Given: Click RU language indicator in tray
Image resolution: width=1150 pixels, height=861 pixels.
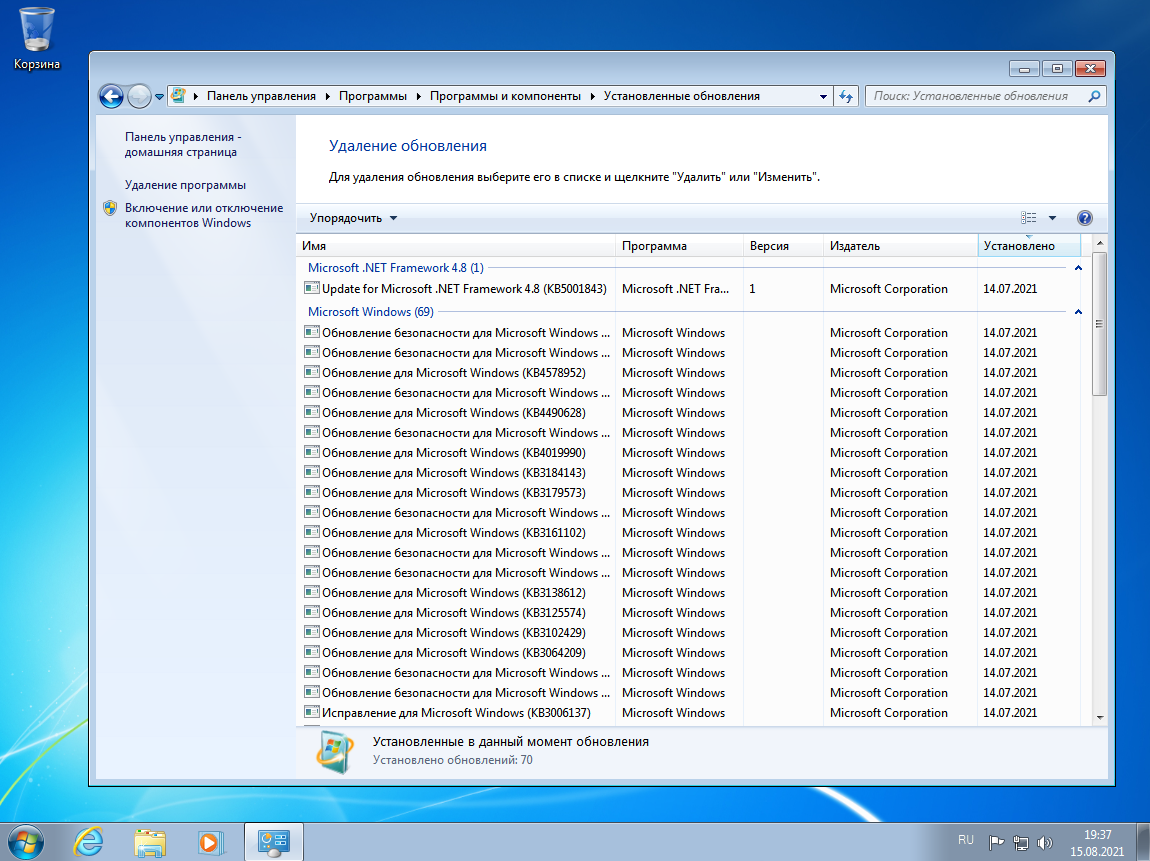Looking at the screenshot, I should click(x=966, y=840).
